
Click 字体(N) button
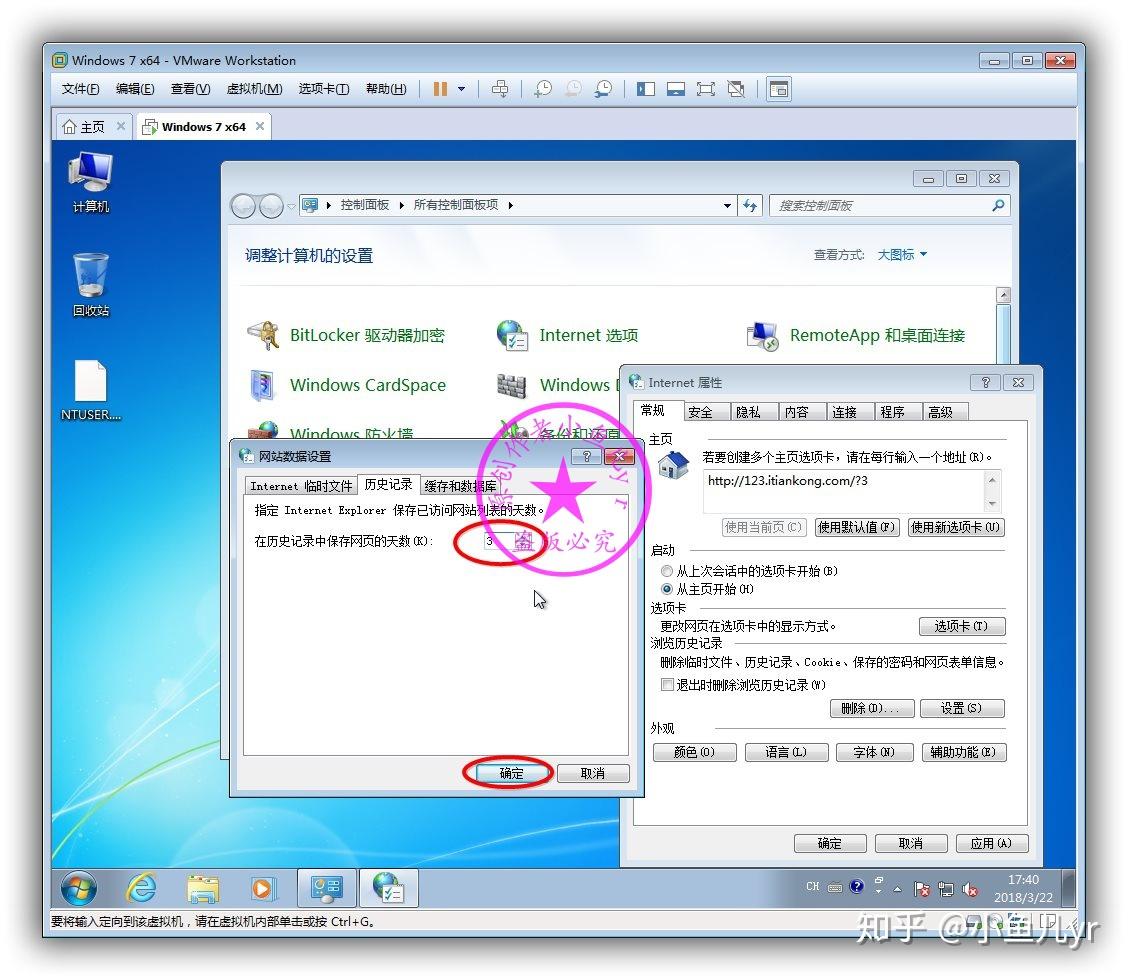click(x=873, y=753)
